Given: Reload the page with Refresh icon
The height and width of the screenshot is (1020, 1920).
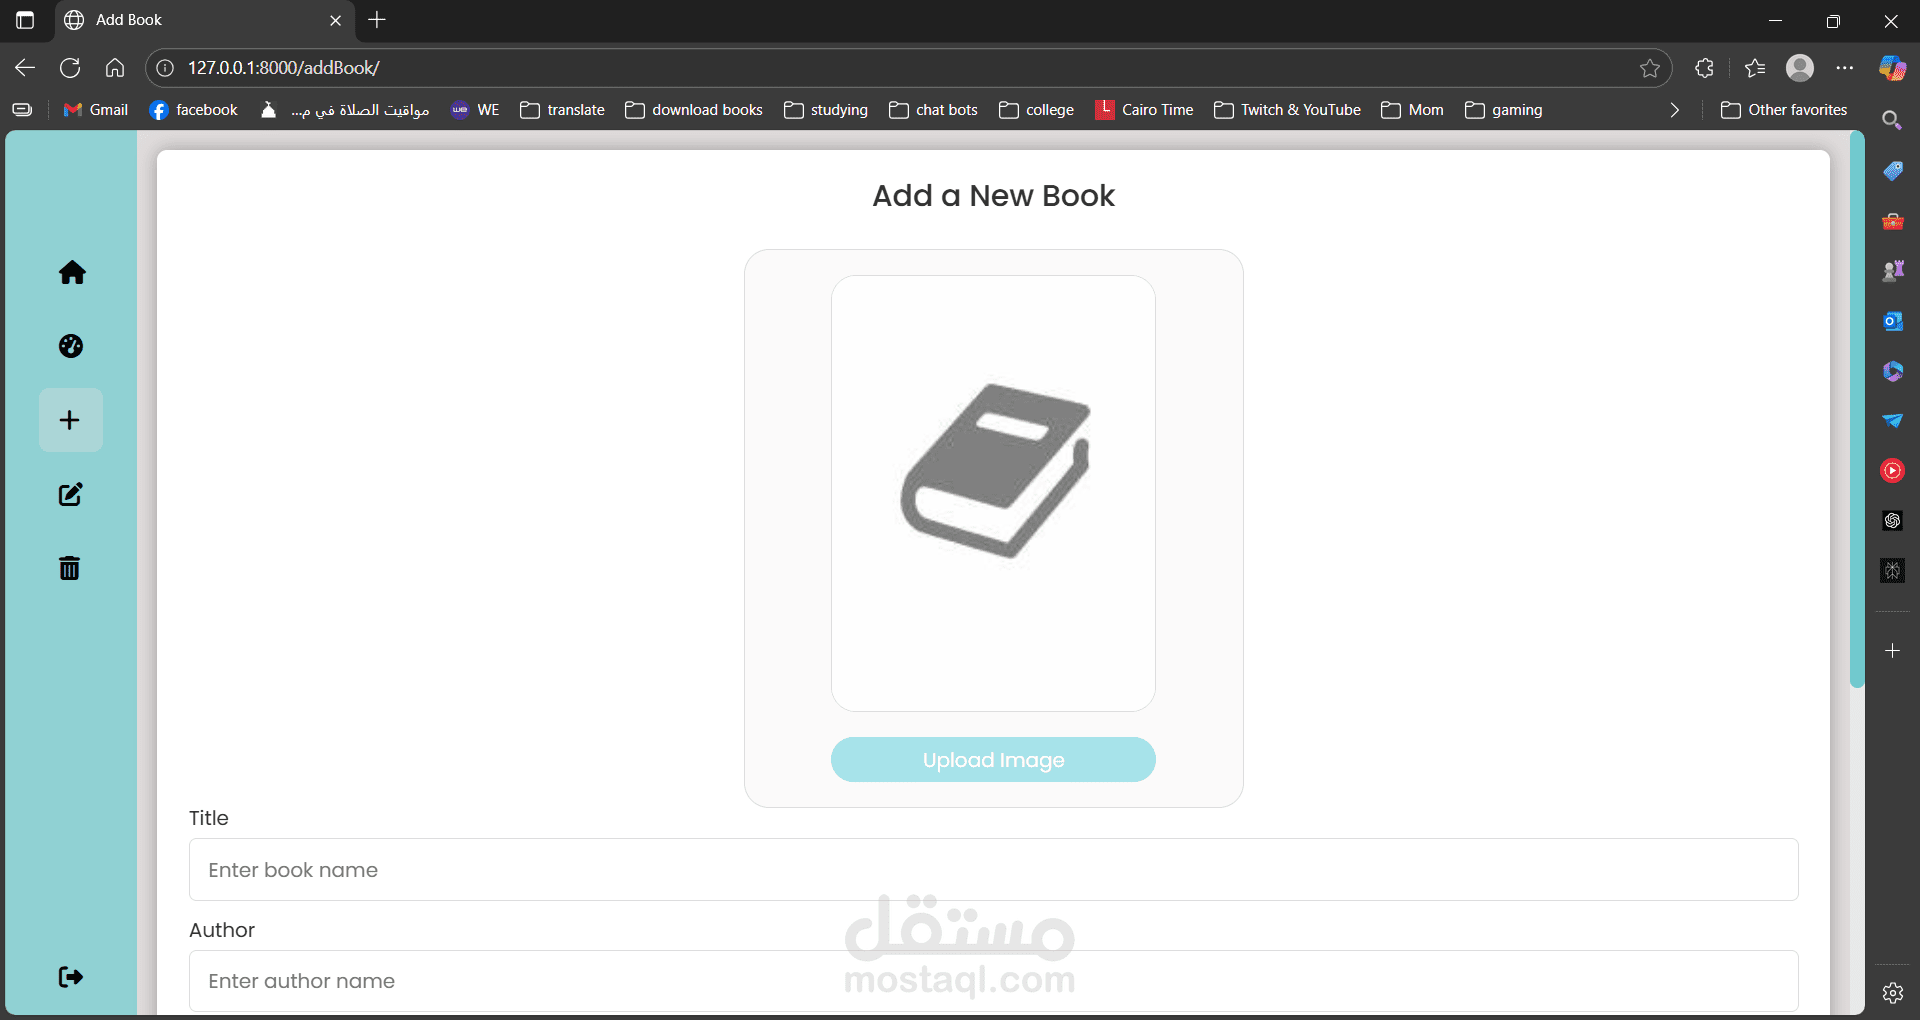Looking at the screenshot, I should 70,68.
